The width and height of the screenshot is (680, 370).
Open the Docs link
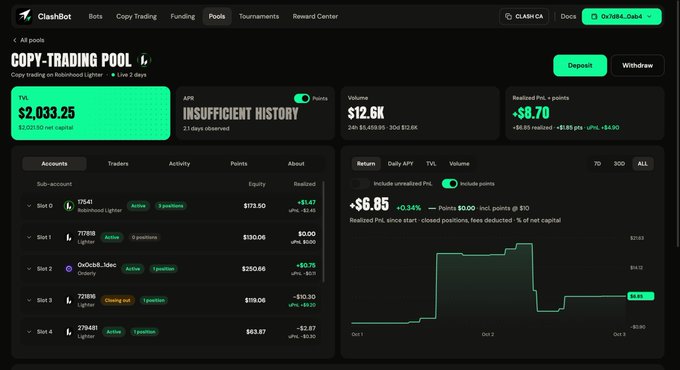point(568,16)
